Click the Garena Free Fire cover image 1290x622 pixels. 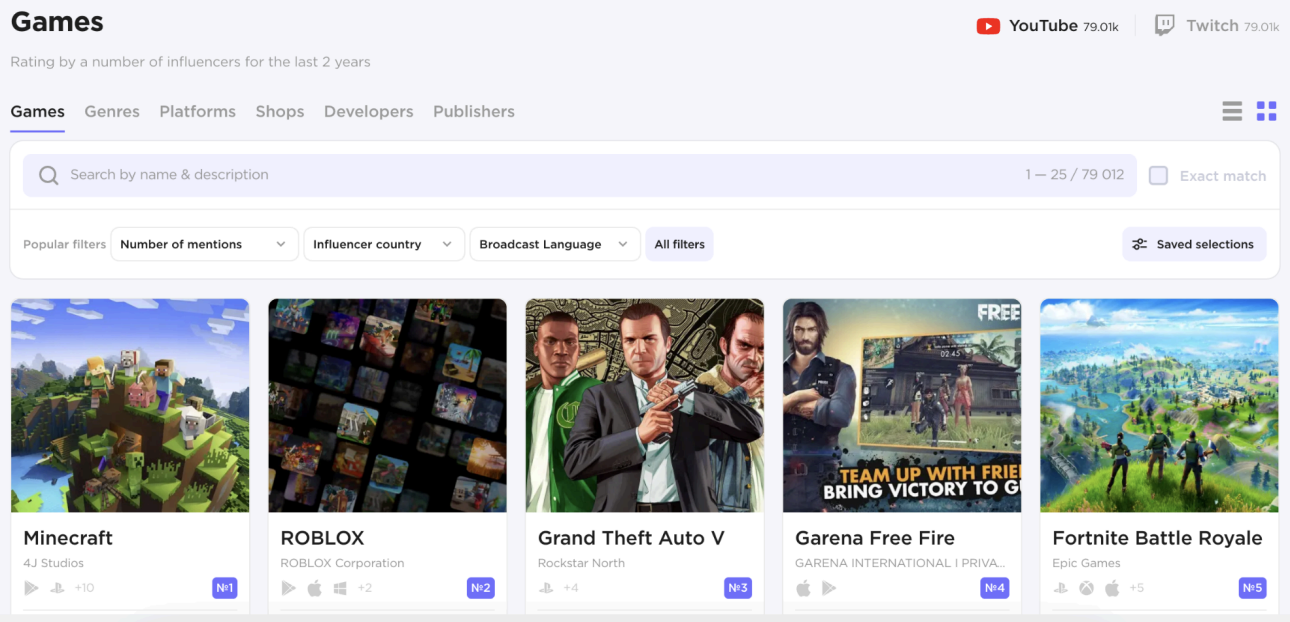pos(901,405)
